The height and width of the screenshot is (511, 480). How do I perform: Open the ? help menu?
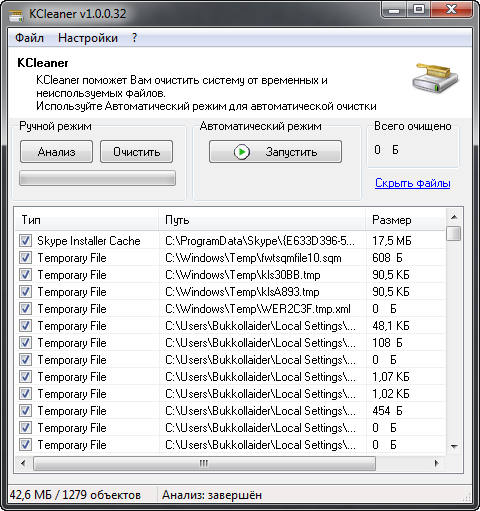pyautogui.click(x=134, y=38)
